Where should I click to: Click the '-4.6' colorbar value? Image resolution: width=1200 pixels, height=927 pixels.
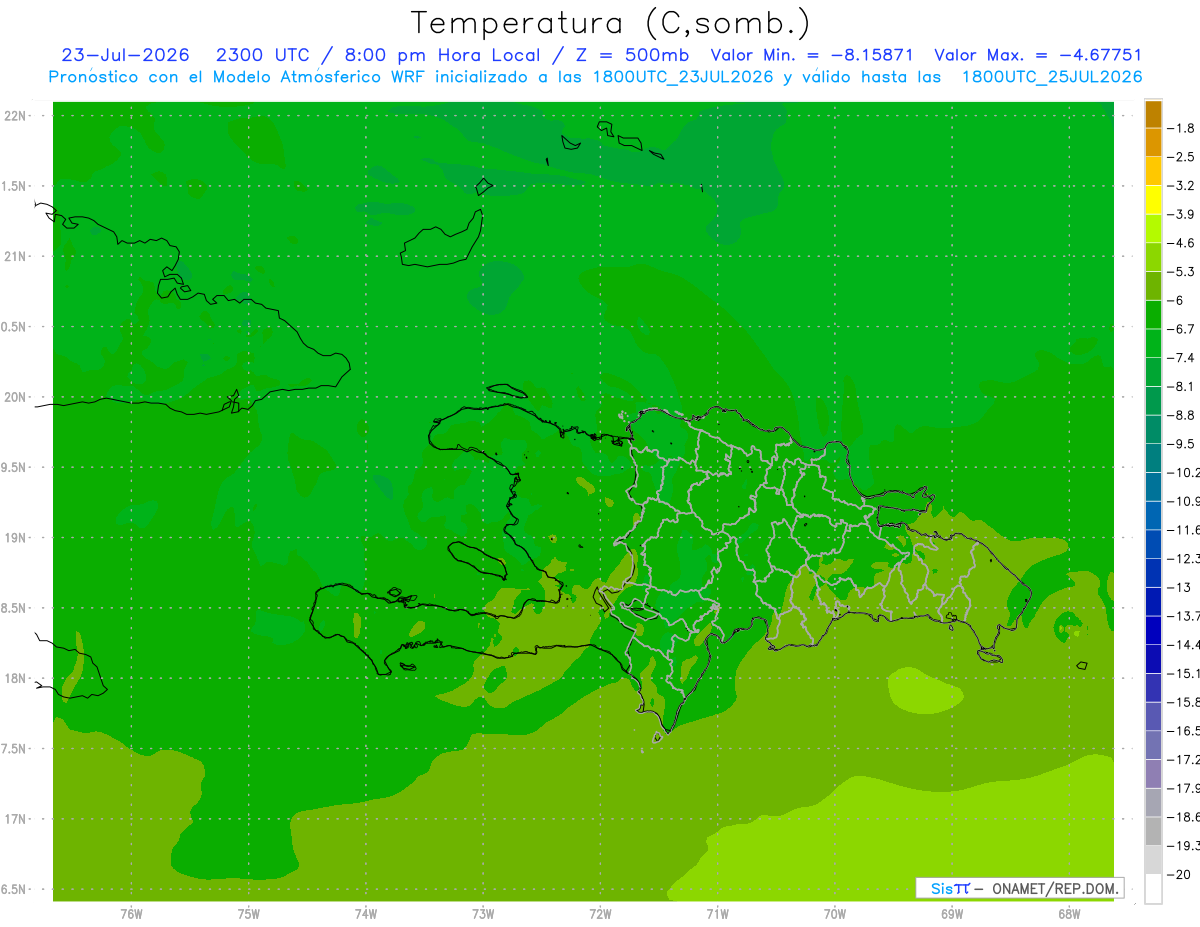(x=1181, y=243)
